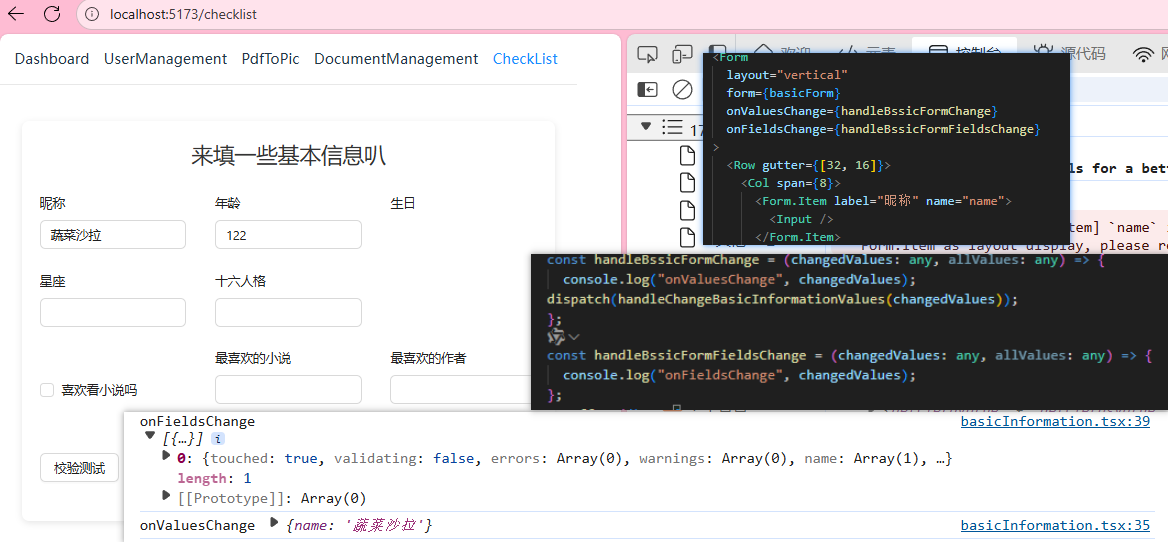Click the 昵称 input field
This screenshot has height=542, width=1168.
(113, 235)
